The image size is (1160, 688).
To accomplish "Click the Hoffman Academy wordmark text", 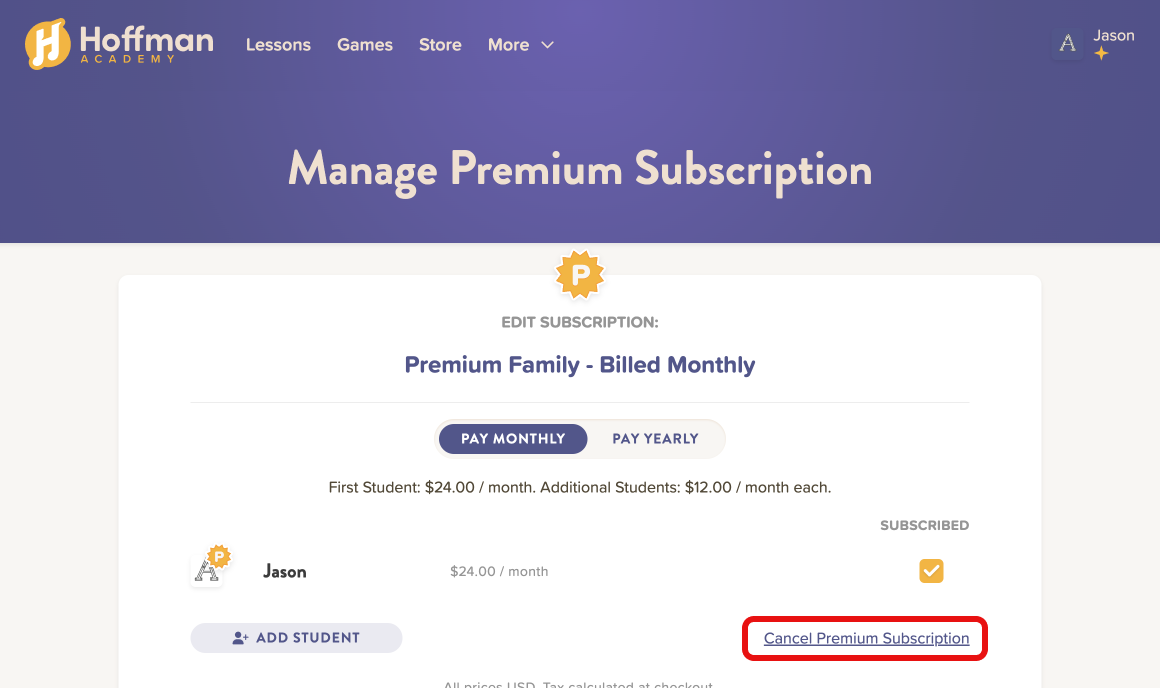I will [146, 42].
